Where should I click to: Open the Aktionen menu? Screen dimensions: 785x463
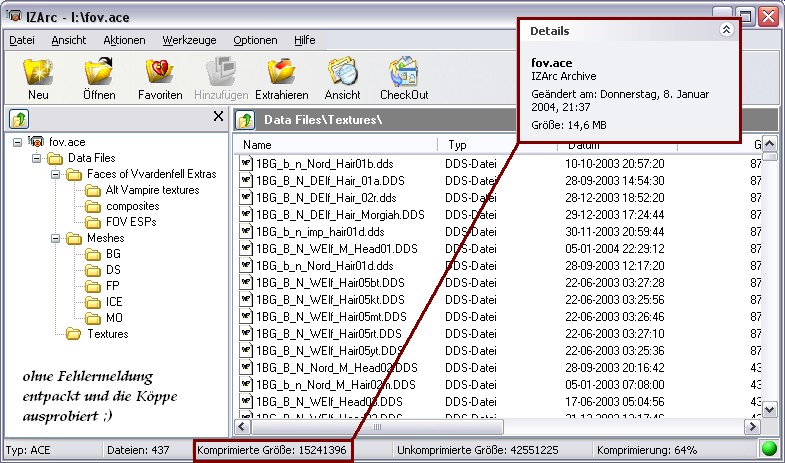click(x=124, y=40)
